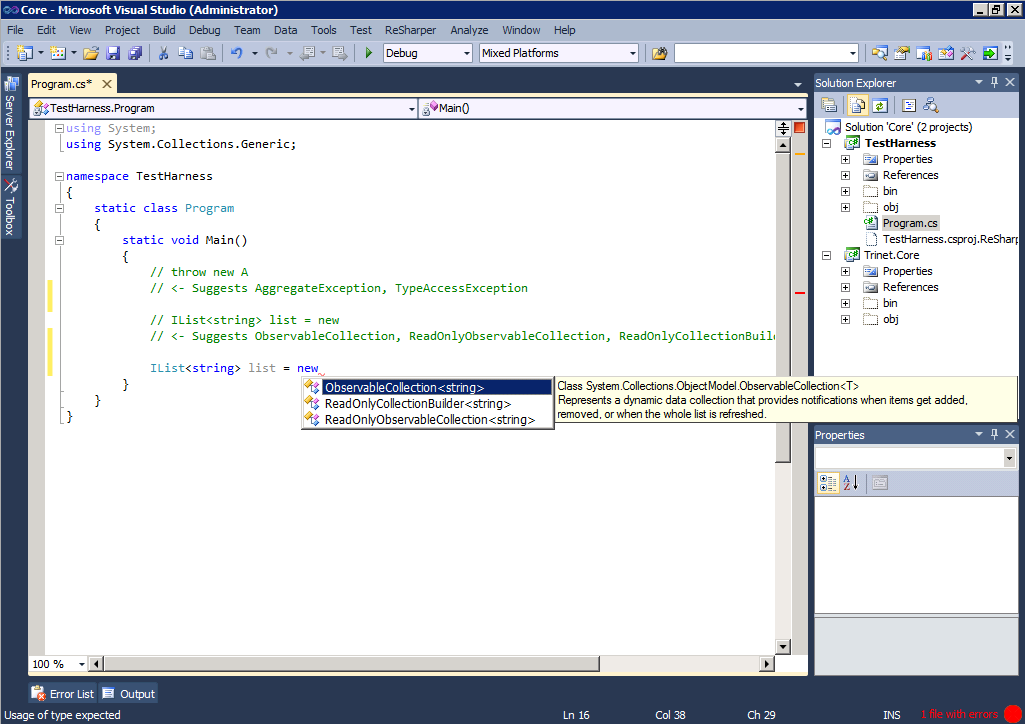
Task: Close the Program.cs editor tab
Action: tap(107, 84)
